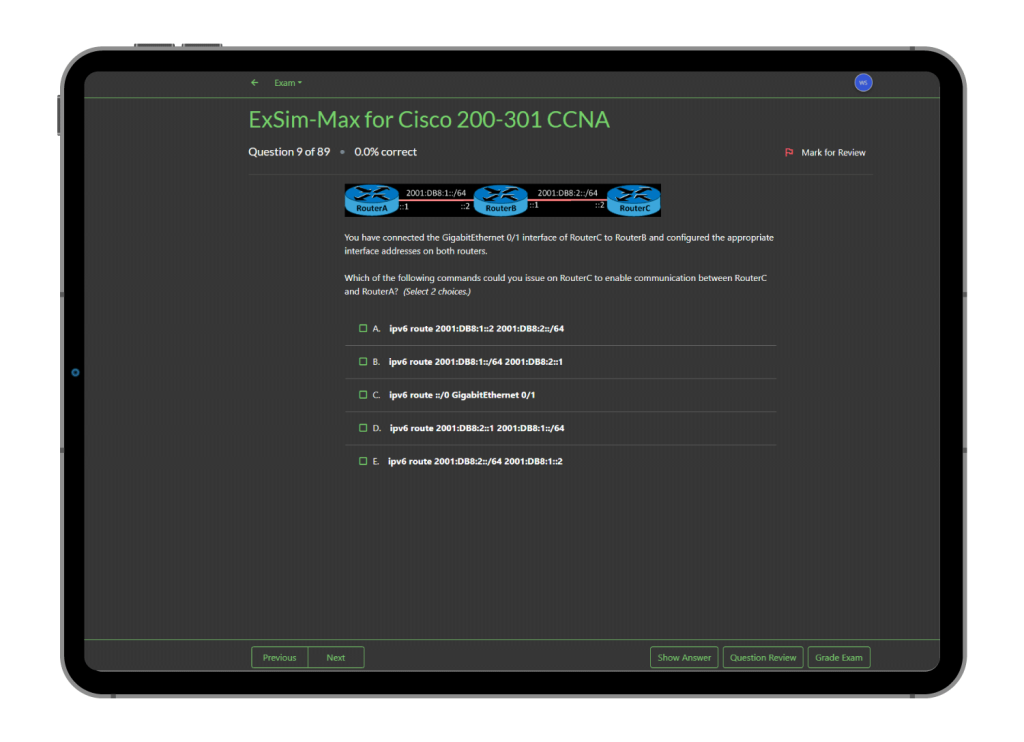Click the RouterA icon in diagram
The image size is (1024, 742).
tap(371, 199)
